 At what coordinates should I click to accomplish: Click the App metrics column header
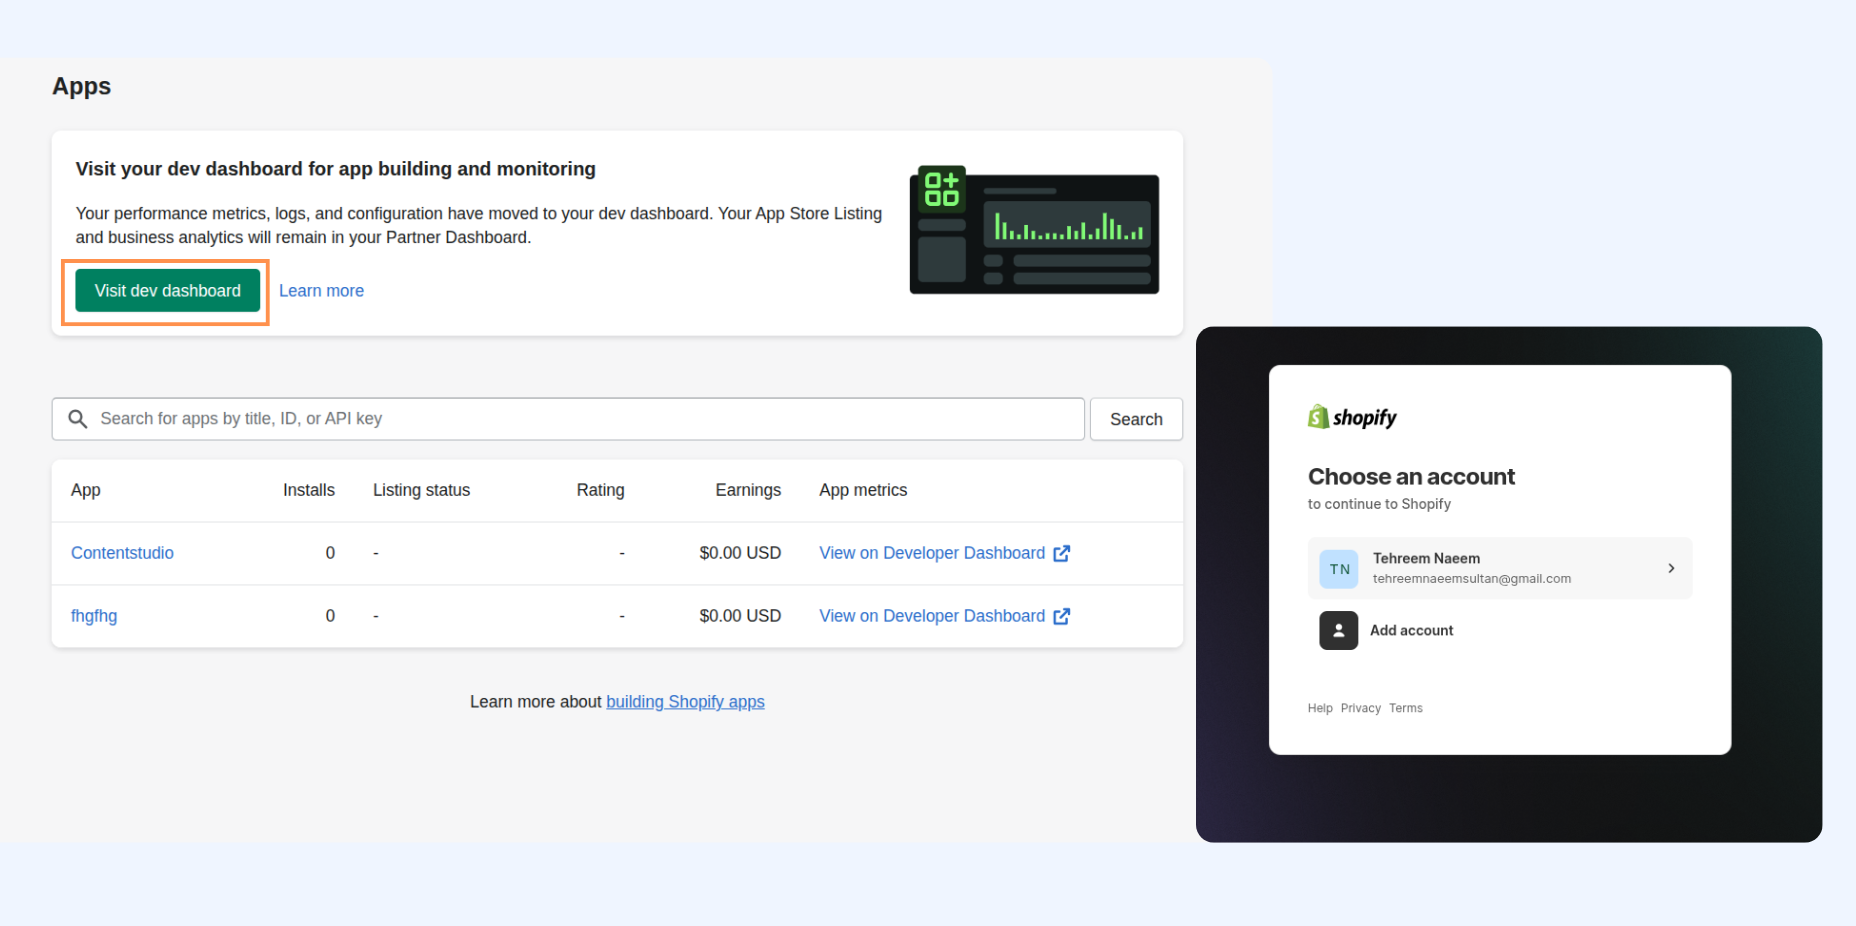(x=863, y=490)
